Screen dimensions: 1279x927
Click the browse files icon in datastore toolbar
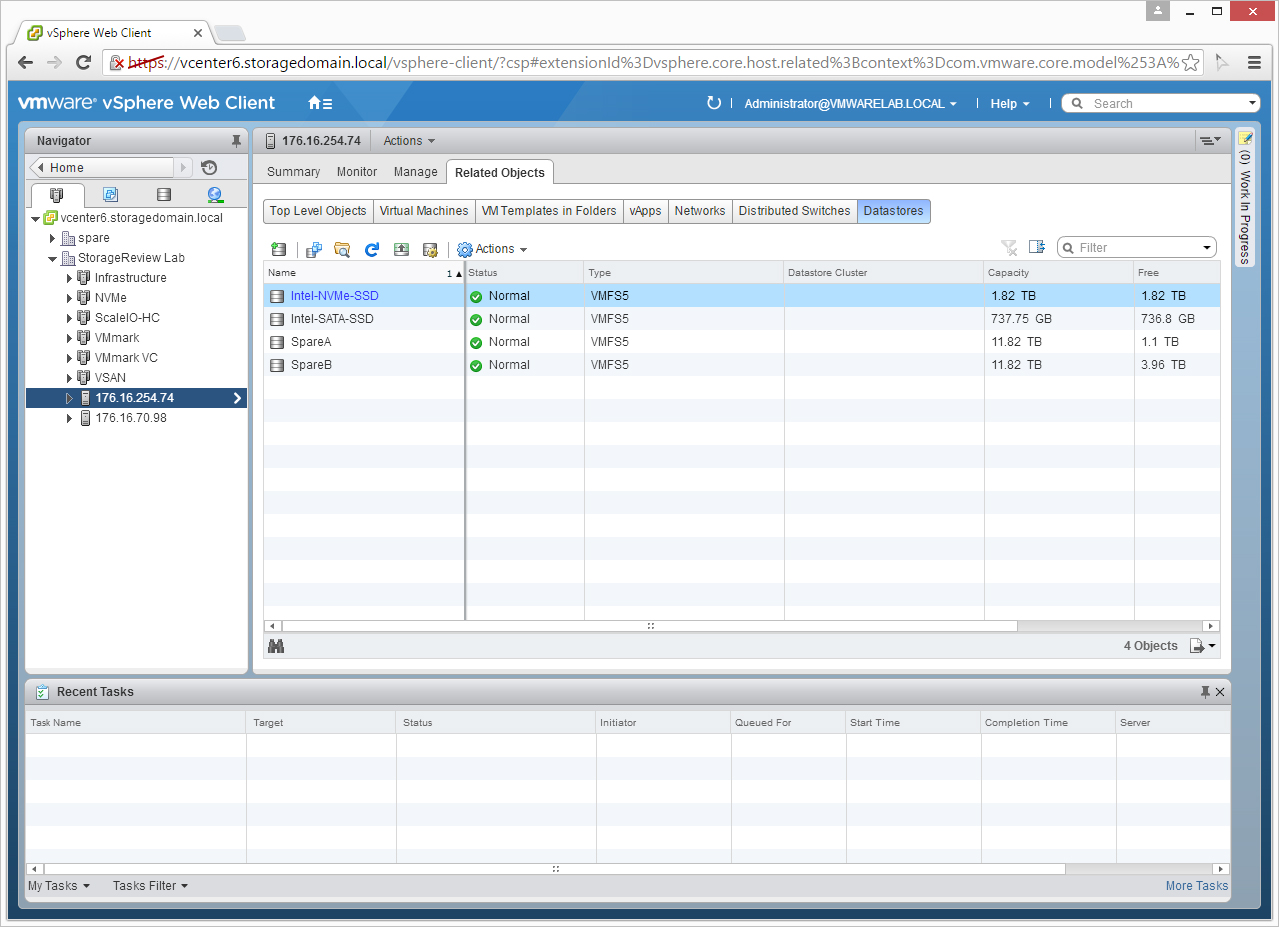342,249
